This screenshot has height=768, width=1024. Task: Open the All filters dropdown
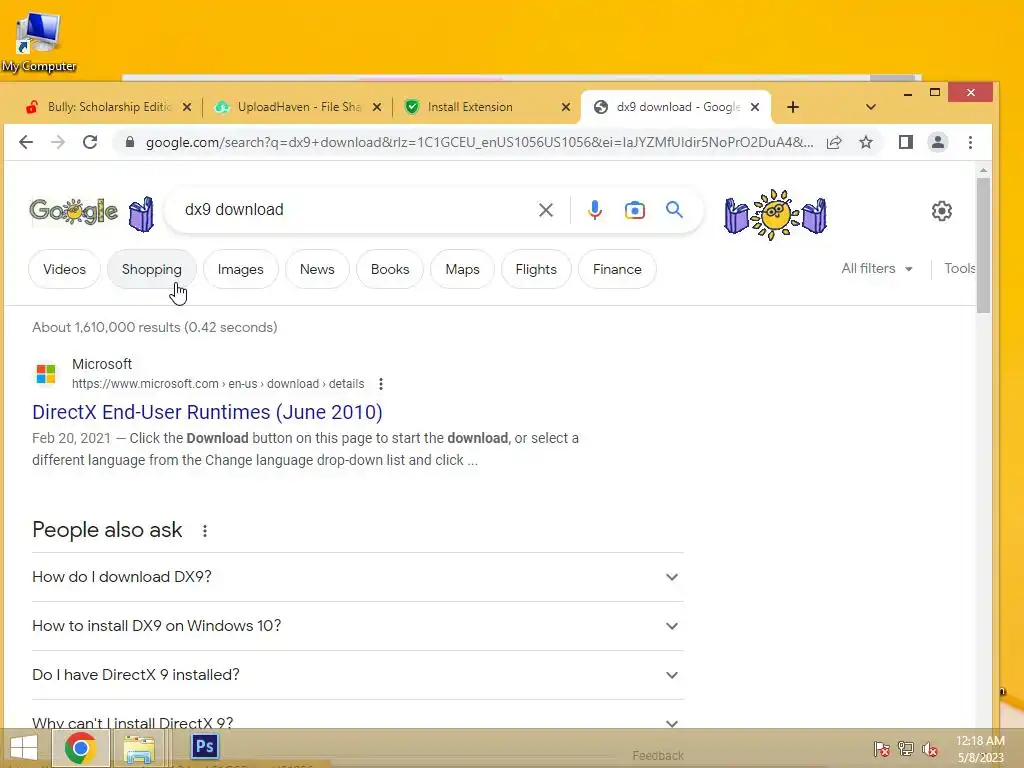[x=876, y=268]
